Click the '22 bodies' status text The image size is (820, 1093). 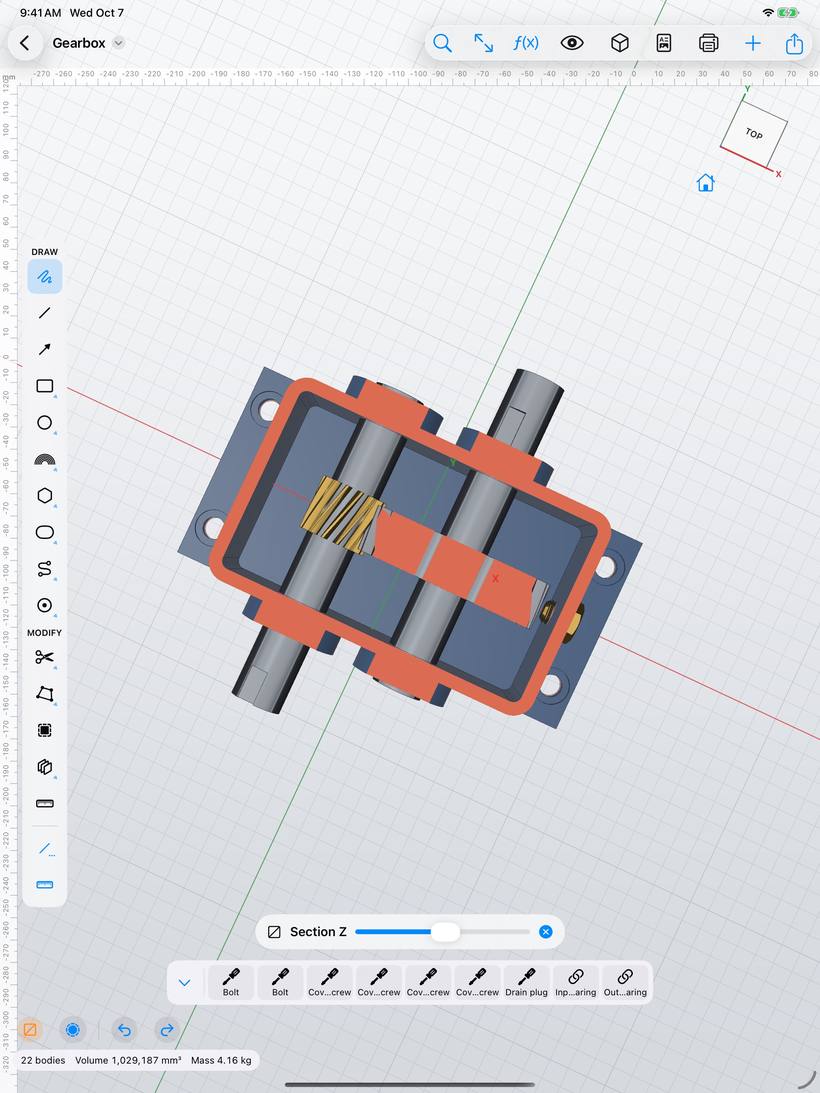pyautogui.click(x=43, y=1060)
